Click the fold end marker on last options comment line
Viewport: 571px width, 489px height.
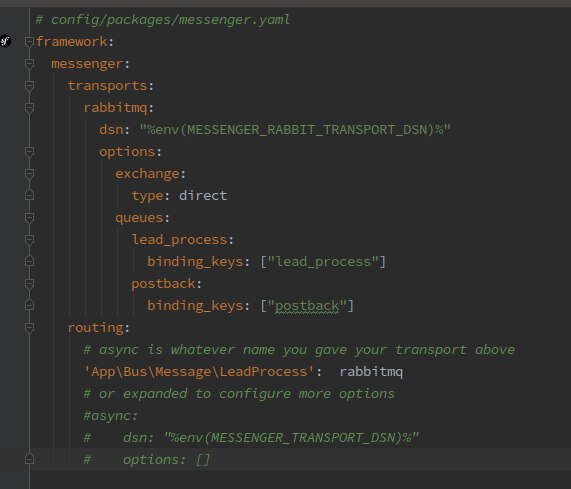[x=29, y=459]
